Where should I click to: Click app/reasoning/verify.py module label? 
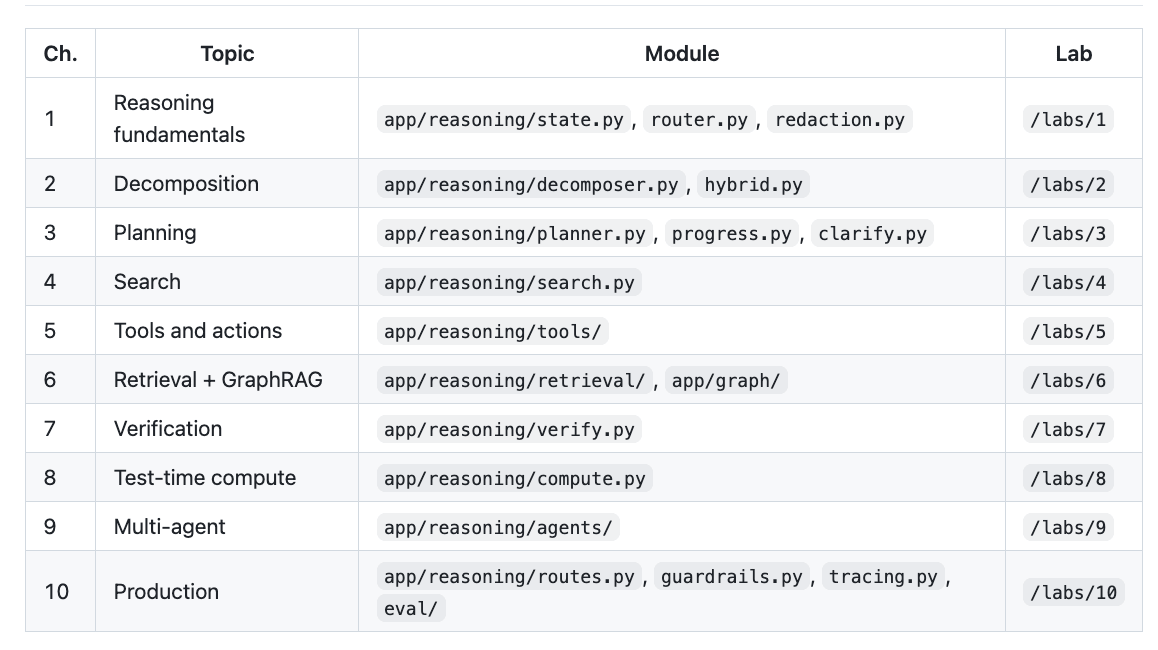click(509, 429)
